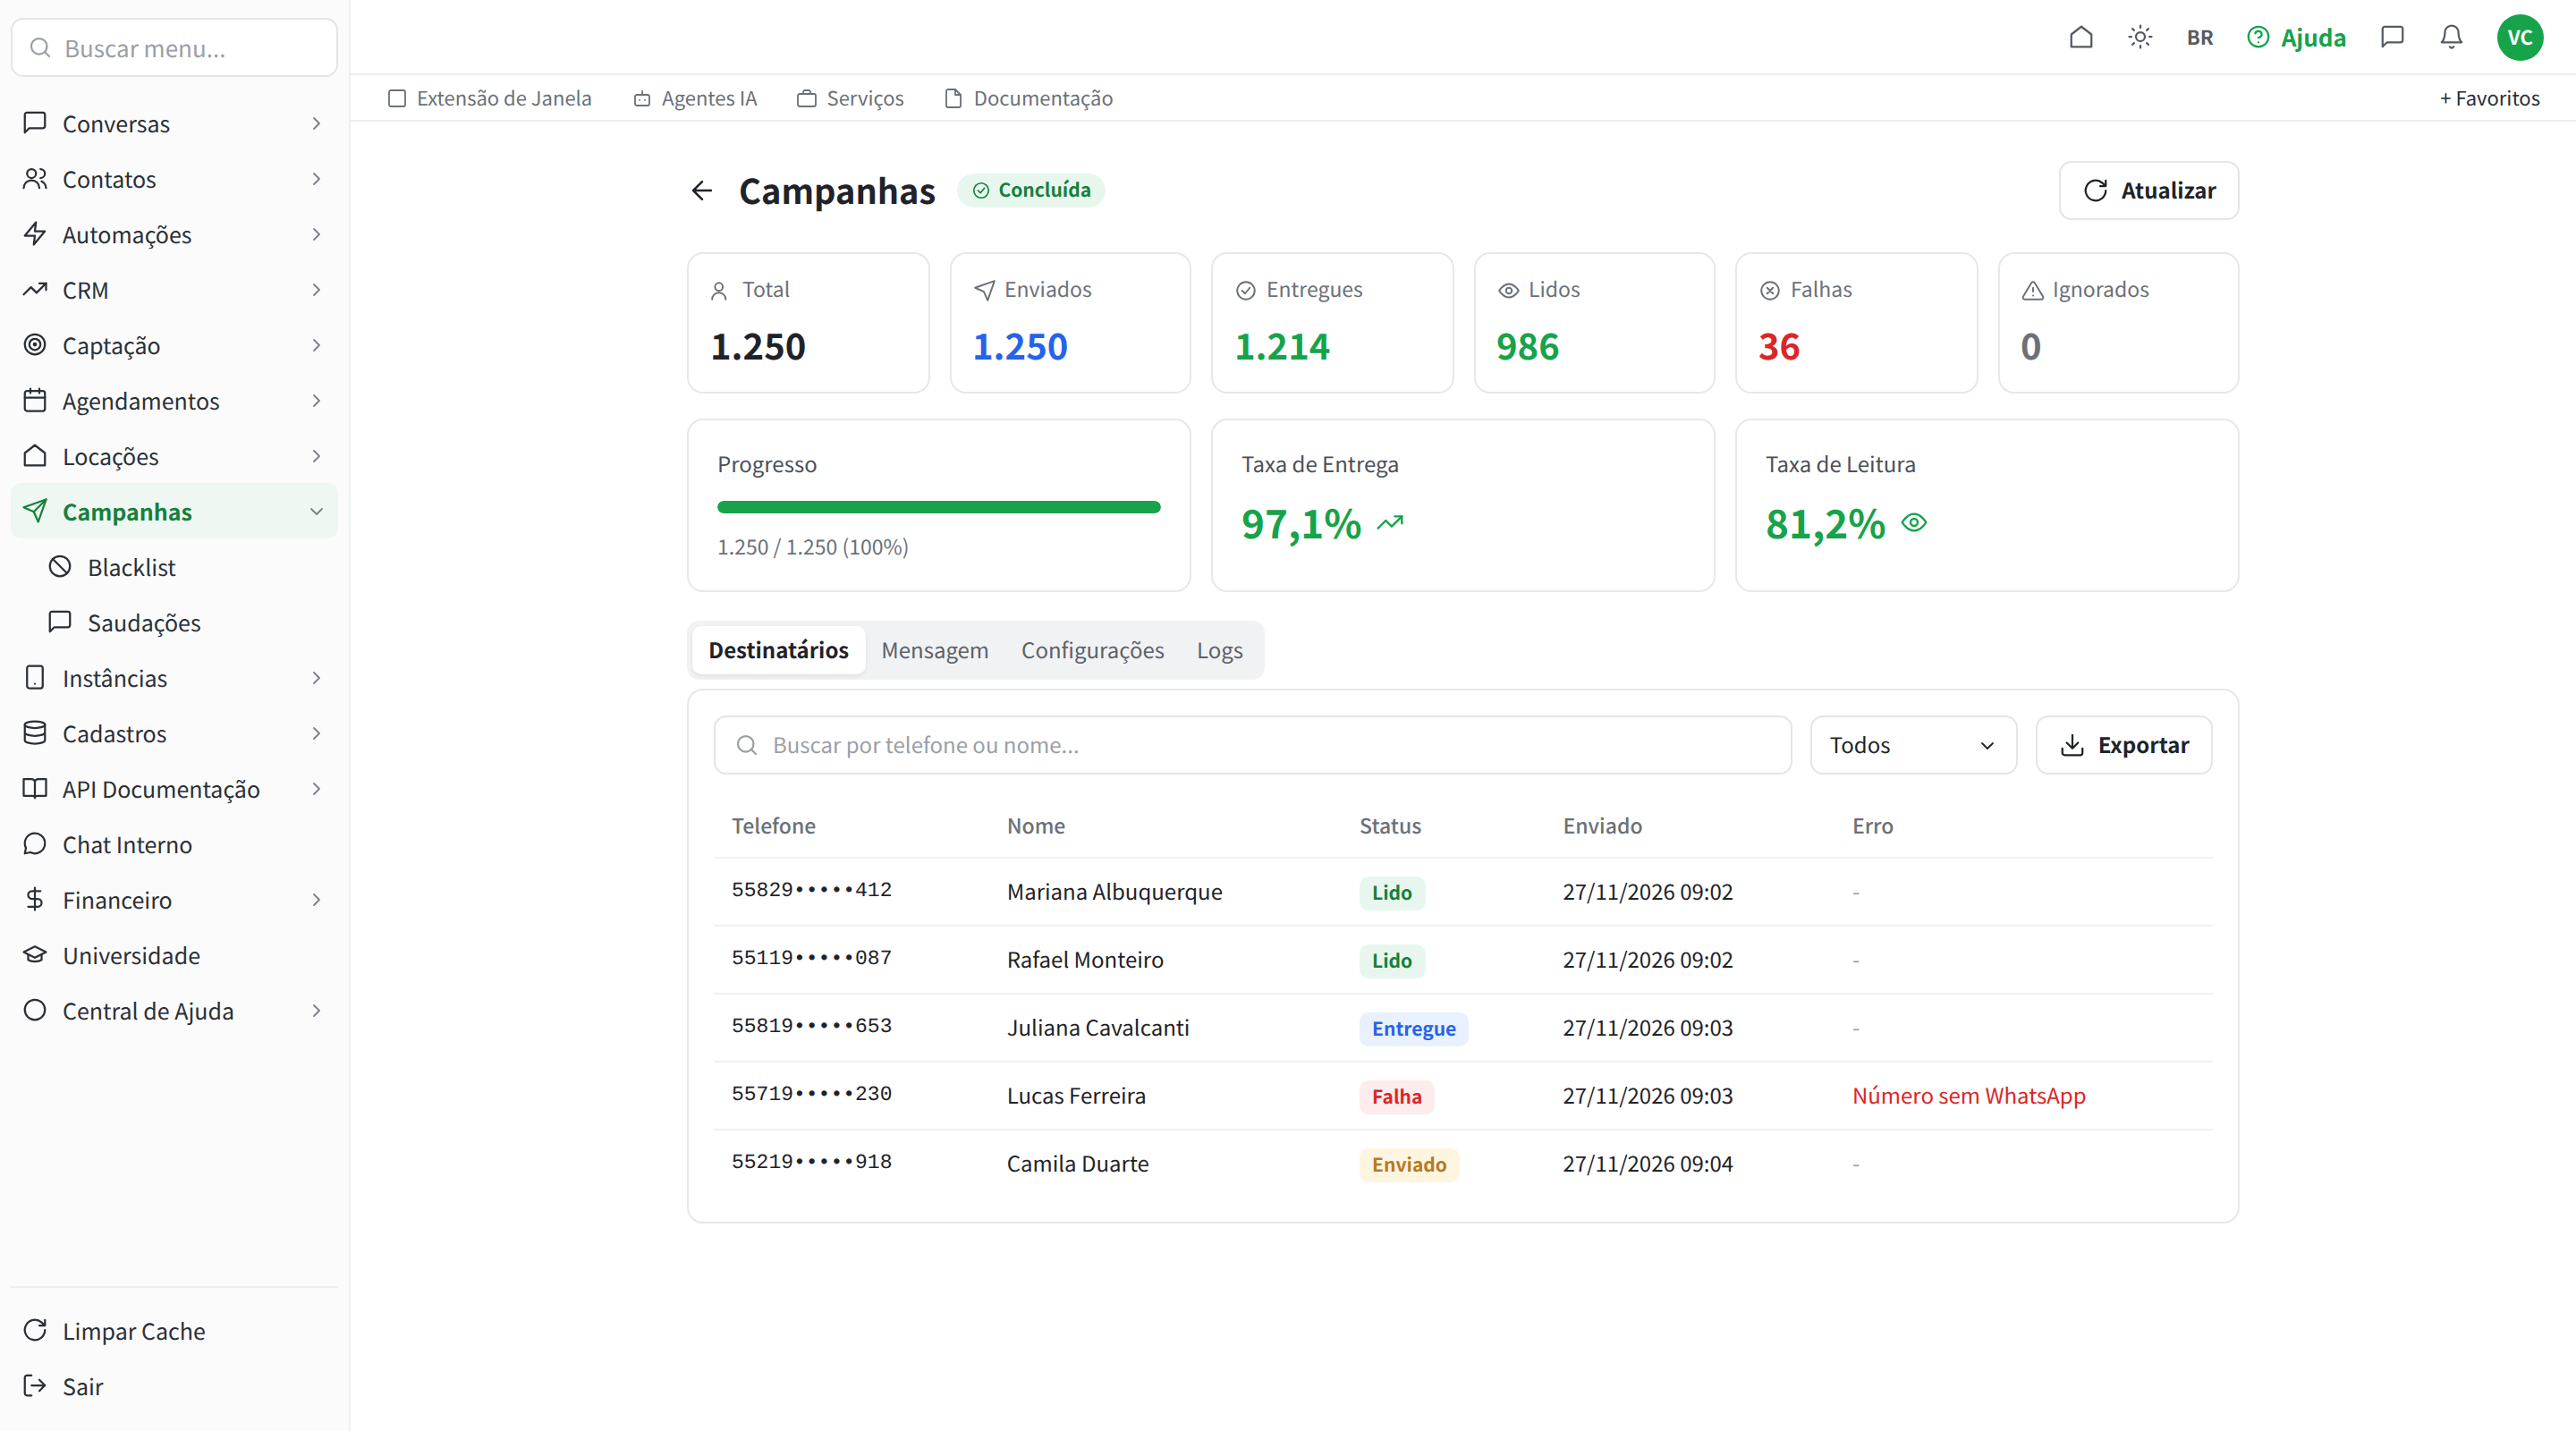The height and width of the screenshot is (1431, 2576).
Task: Open Agendamentos calendar icon
Action: click(35, 401)
